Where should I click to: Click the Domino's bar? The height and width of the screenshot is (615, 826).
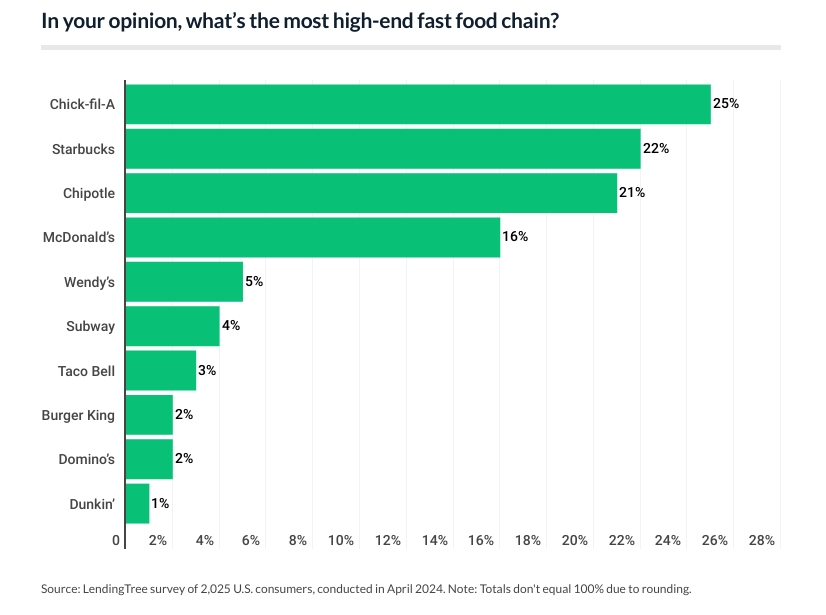click(149, 459)
